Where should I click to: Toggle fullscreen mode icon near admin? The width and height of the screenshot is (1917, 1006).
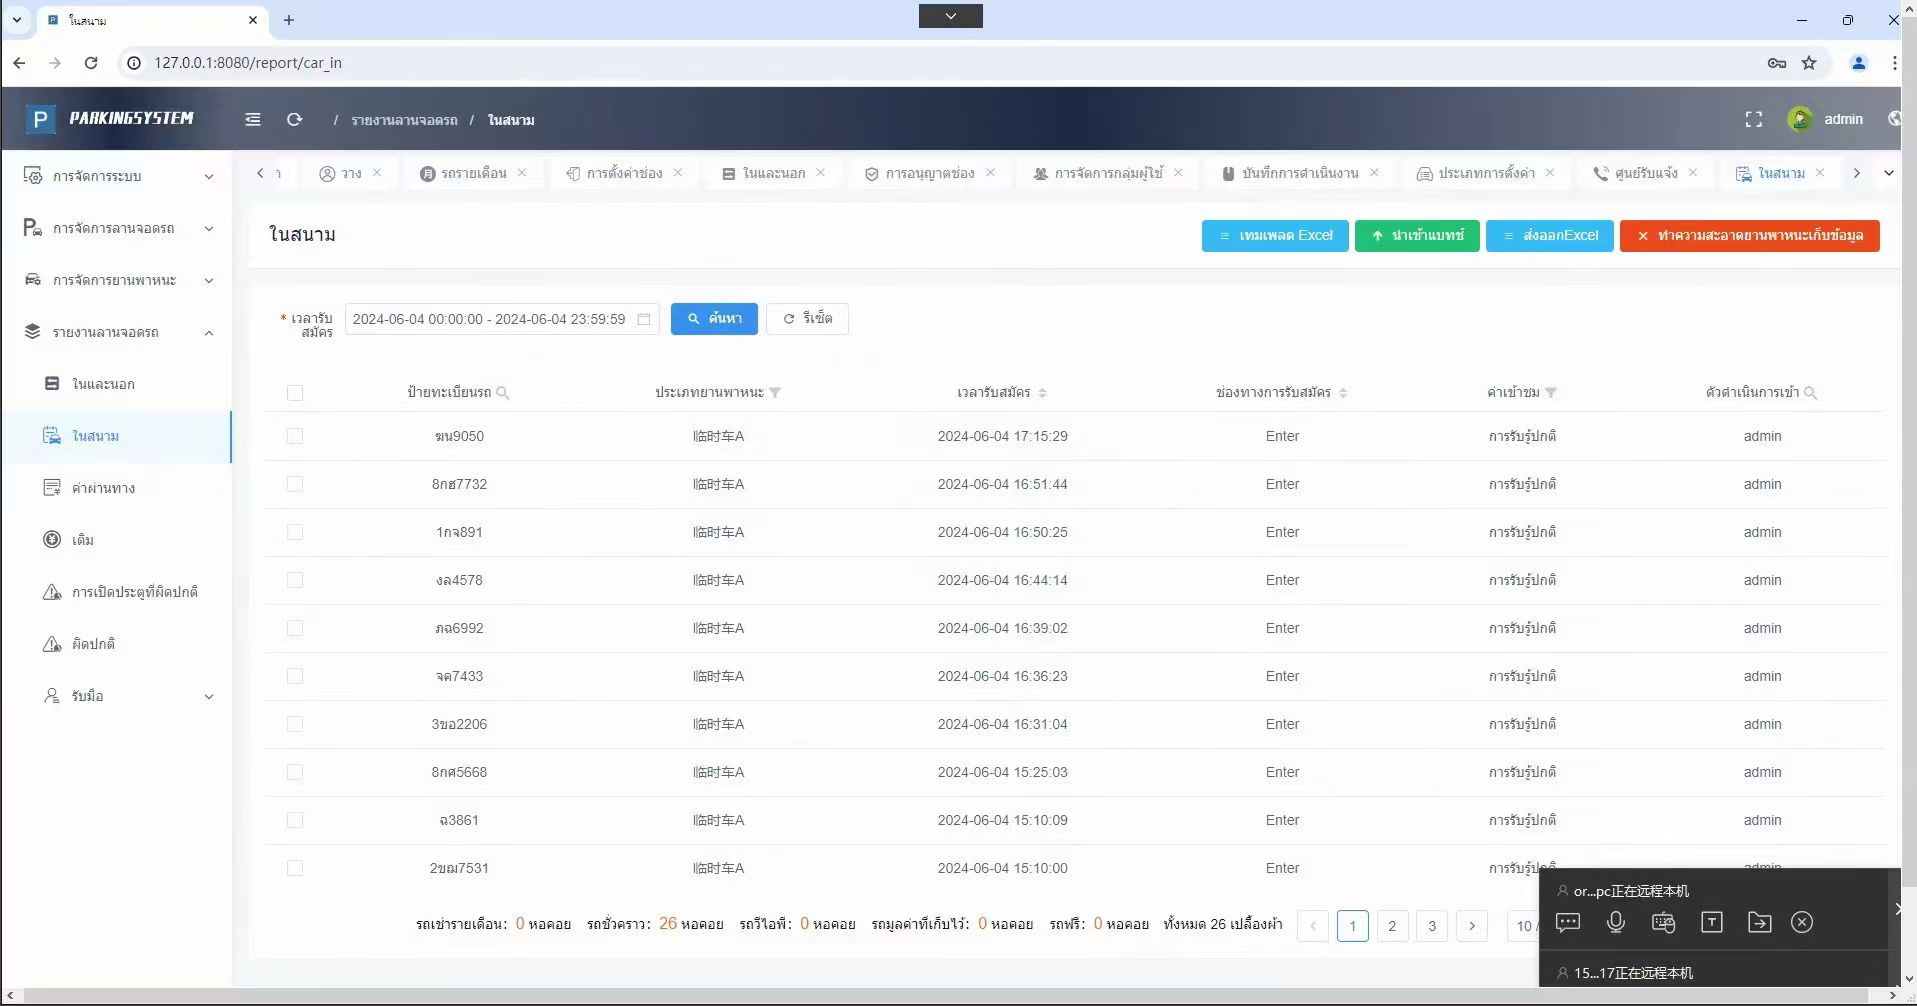click(x=1753, y=119)
